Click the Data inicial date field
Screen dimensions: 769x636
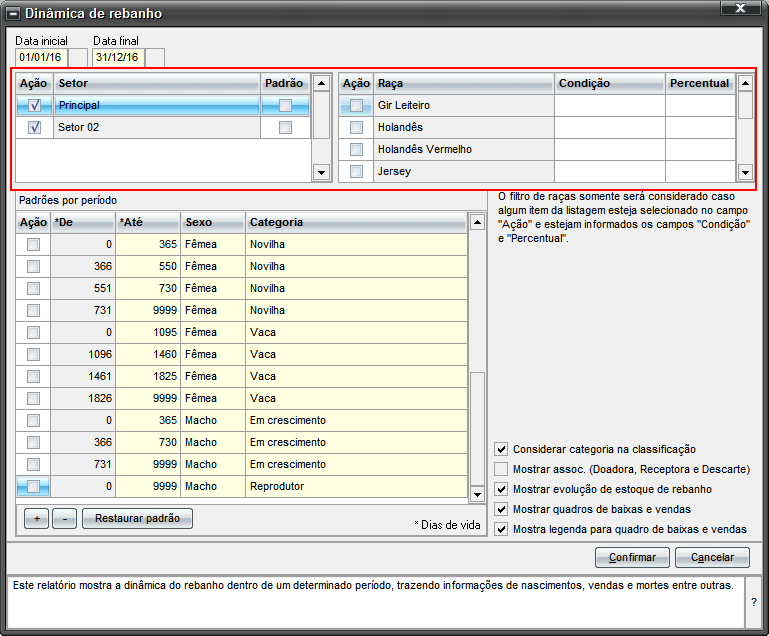point(41,57)
